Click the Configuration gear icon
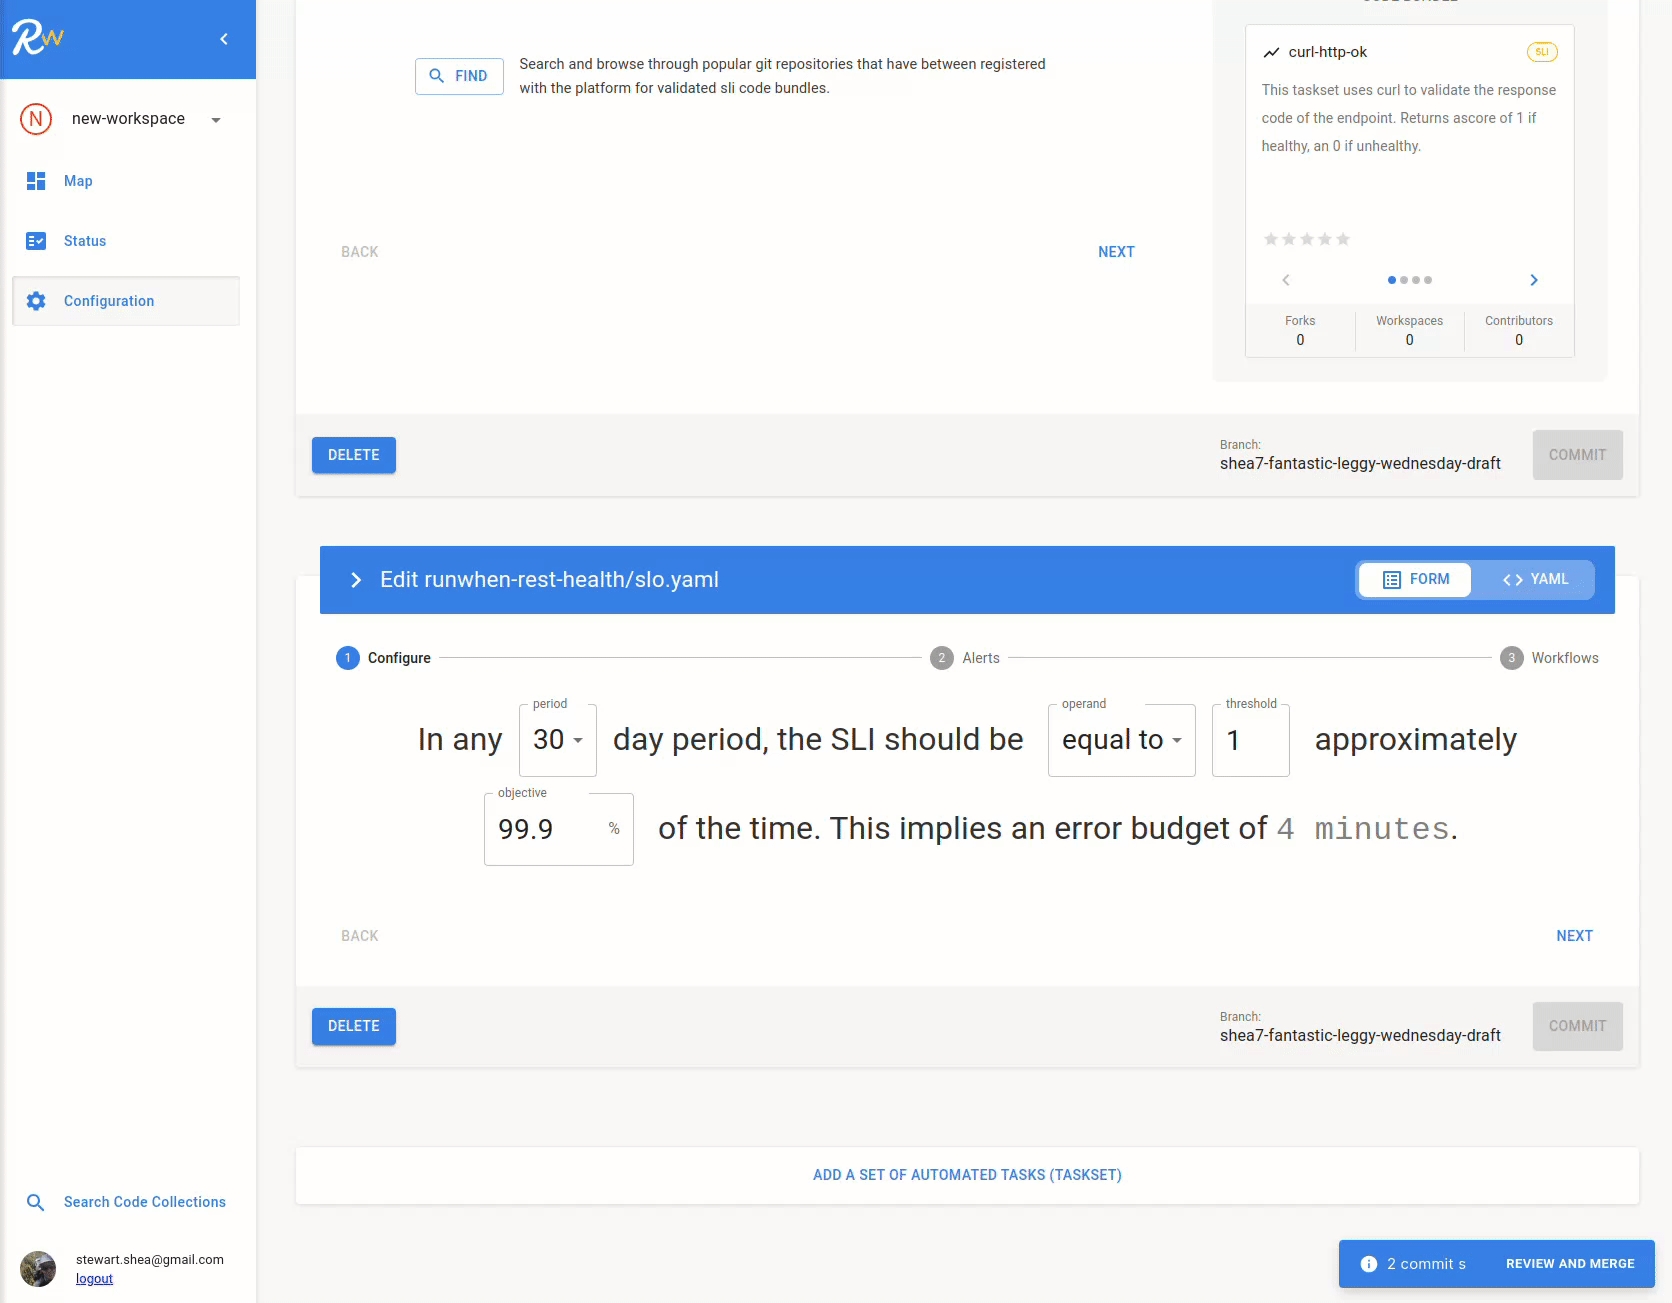The height and width of the screenshot is (1303, 1672). pyautogui.click(x=36, y=301)
